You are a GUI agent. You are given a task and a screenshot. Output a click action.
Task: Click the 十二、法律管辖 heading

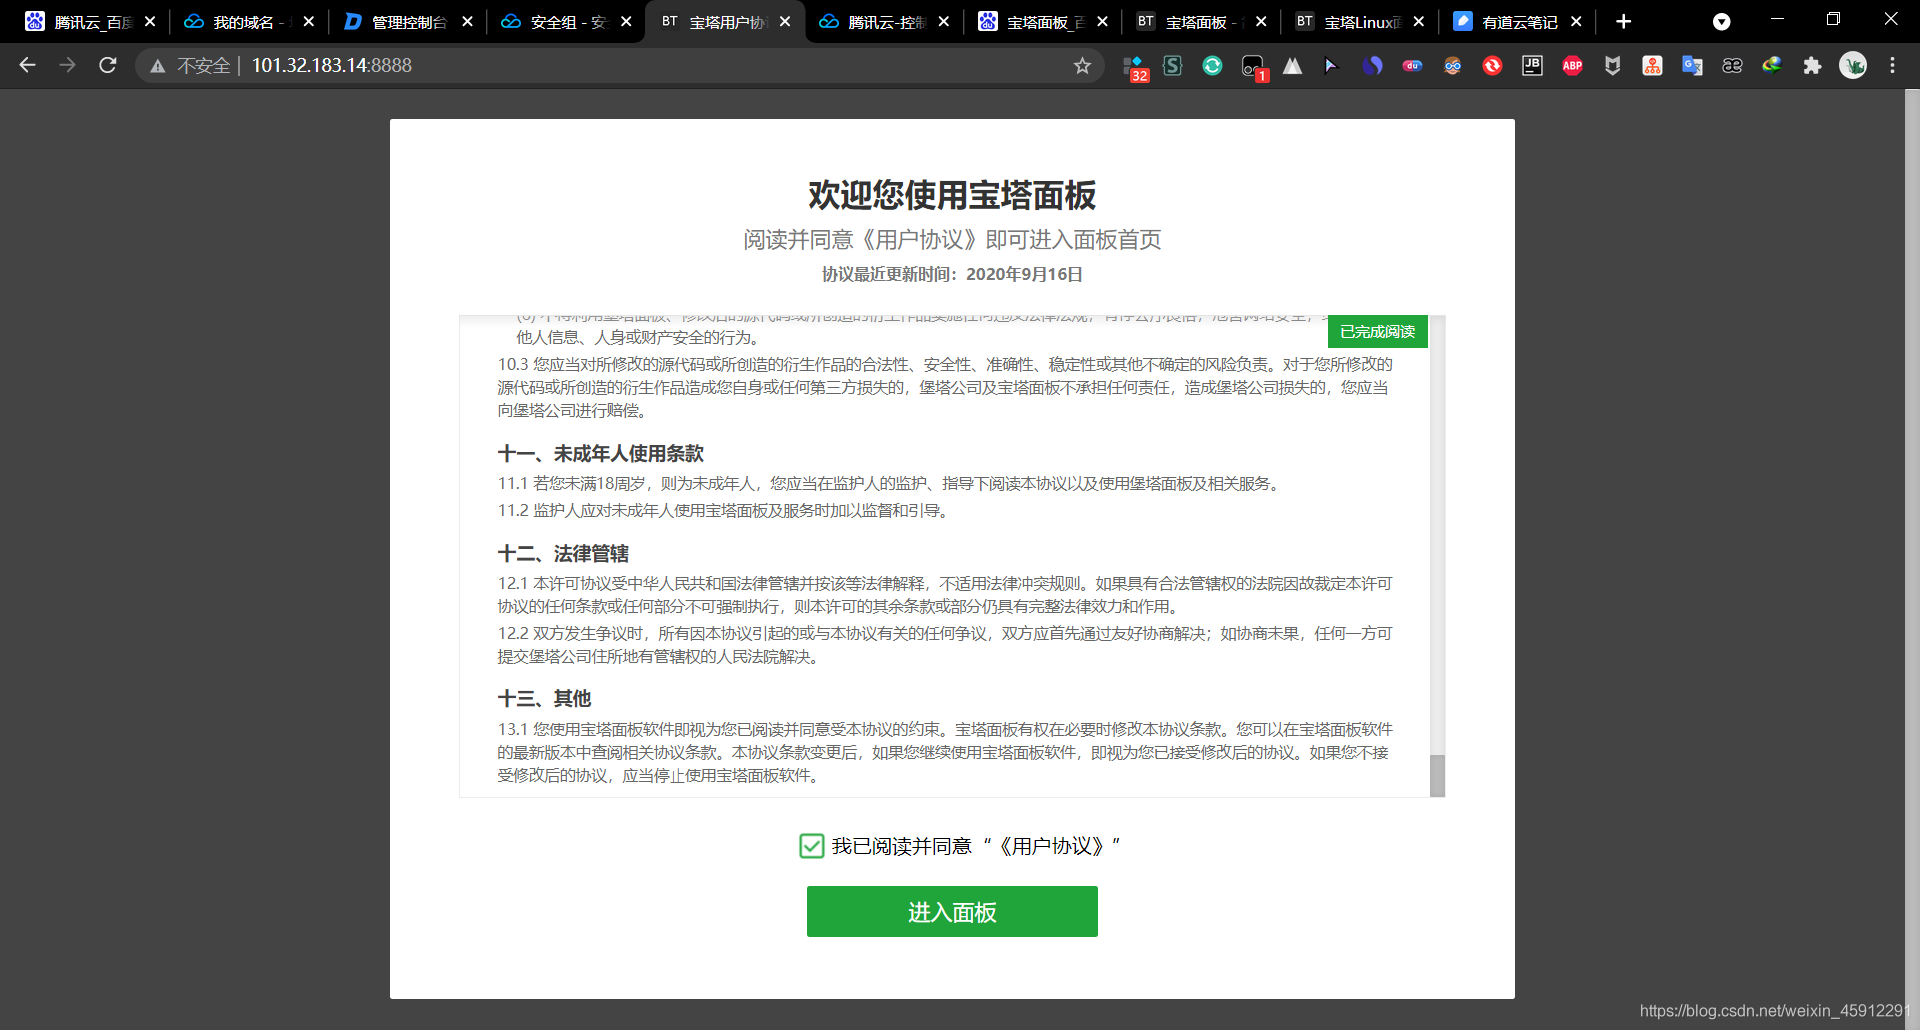point(563,554)
